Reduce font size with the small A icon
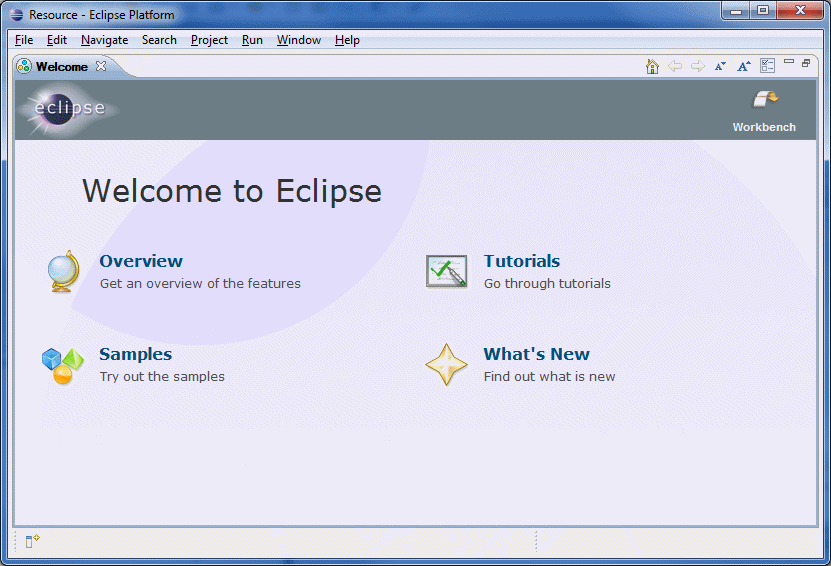Viewport: 831px width, 566px height. pos(720,66)
